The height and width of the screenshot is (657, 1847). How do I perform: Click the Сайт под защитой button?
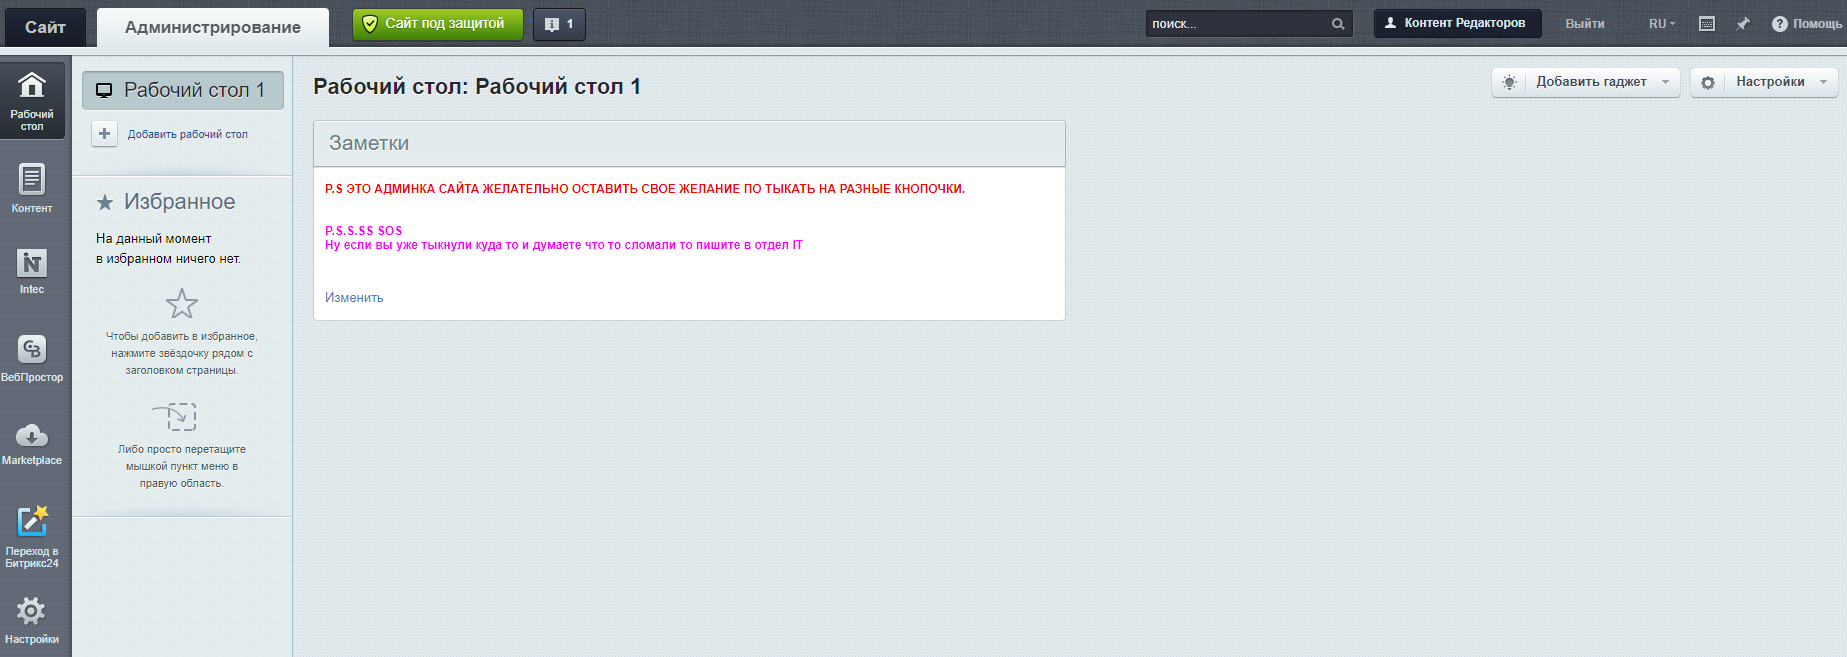(438, 24)
